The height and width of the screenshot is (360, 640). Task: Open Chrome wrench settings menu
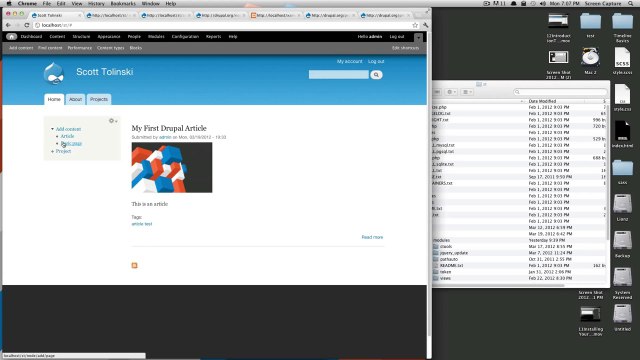coord(425,25)
